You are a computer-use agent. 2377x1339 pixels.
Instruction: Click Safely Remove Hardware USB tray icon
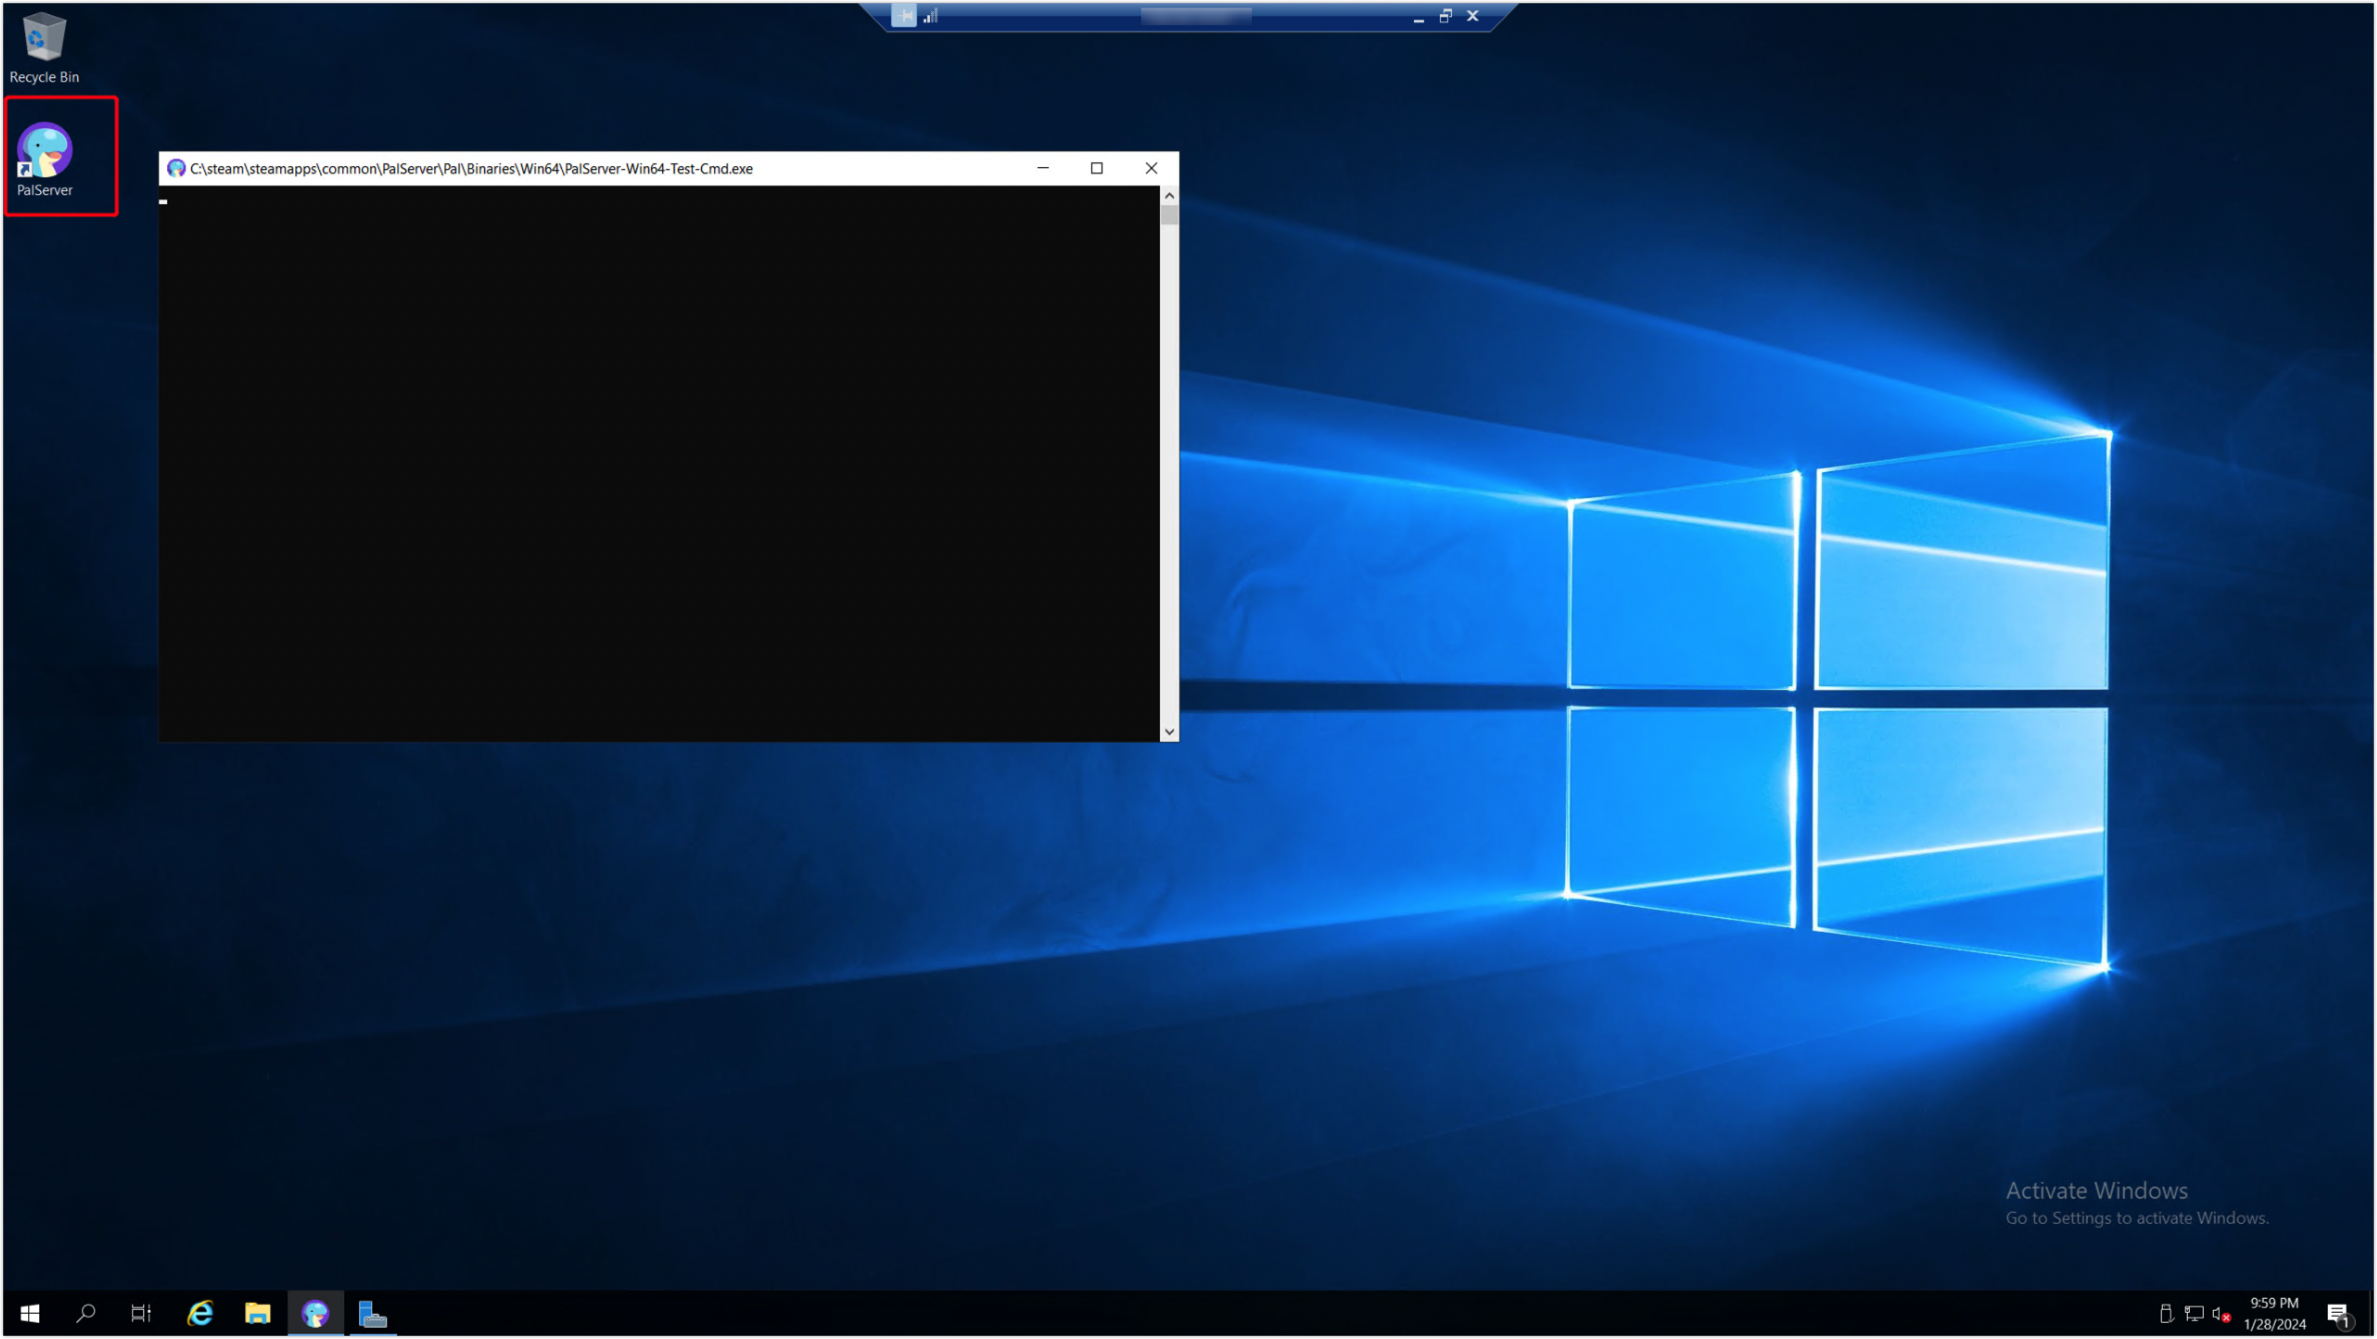click(2166, 1313)
